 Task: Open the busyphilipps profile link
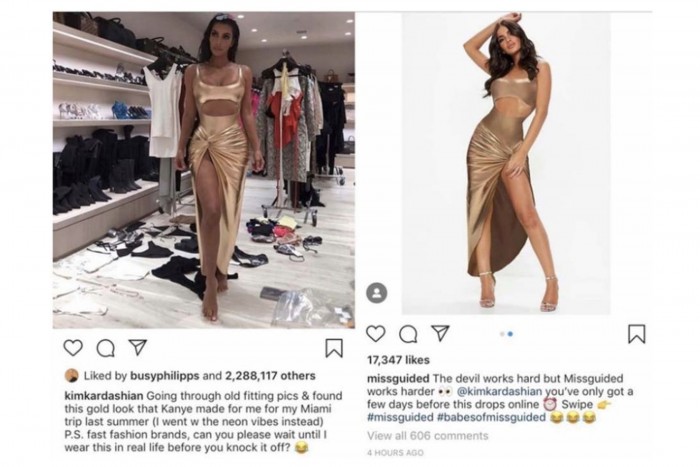click(165, 376)
